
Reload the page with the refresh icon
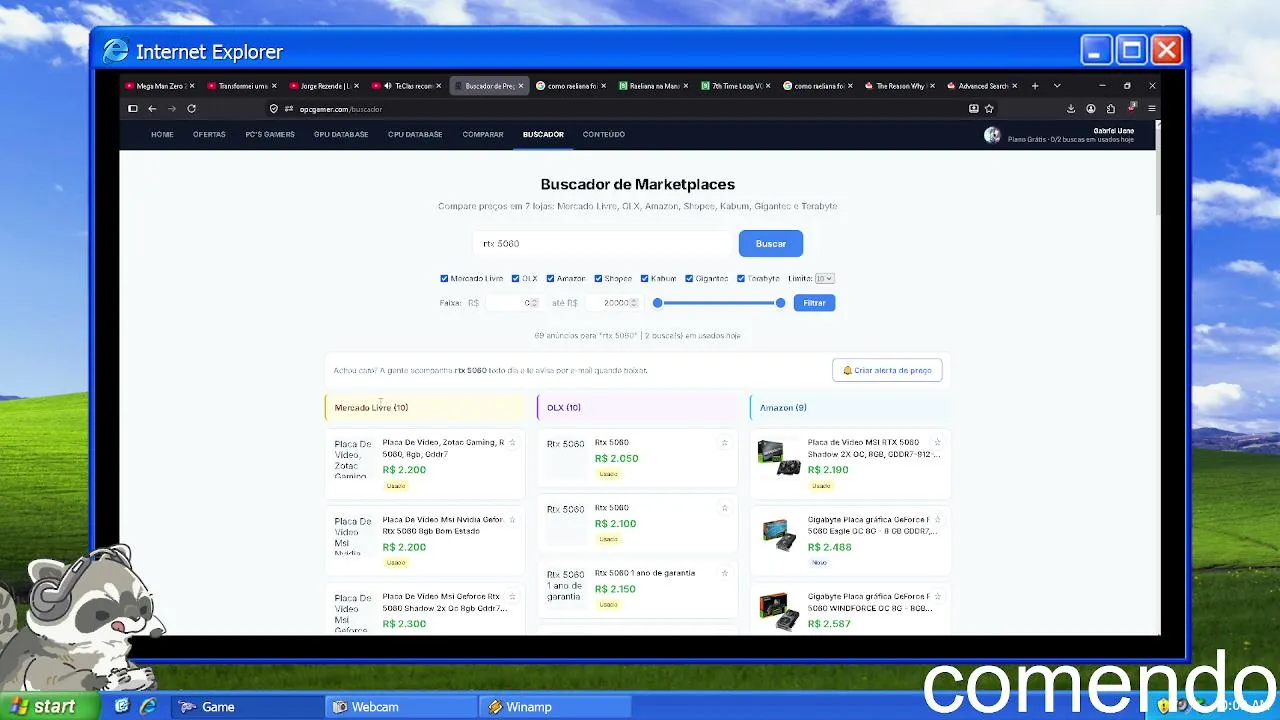click(191, 109)
